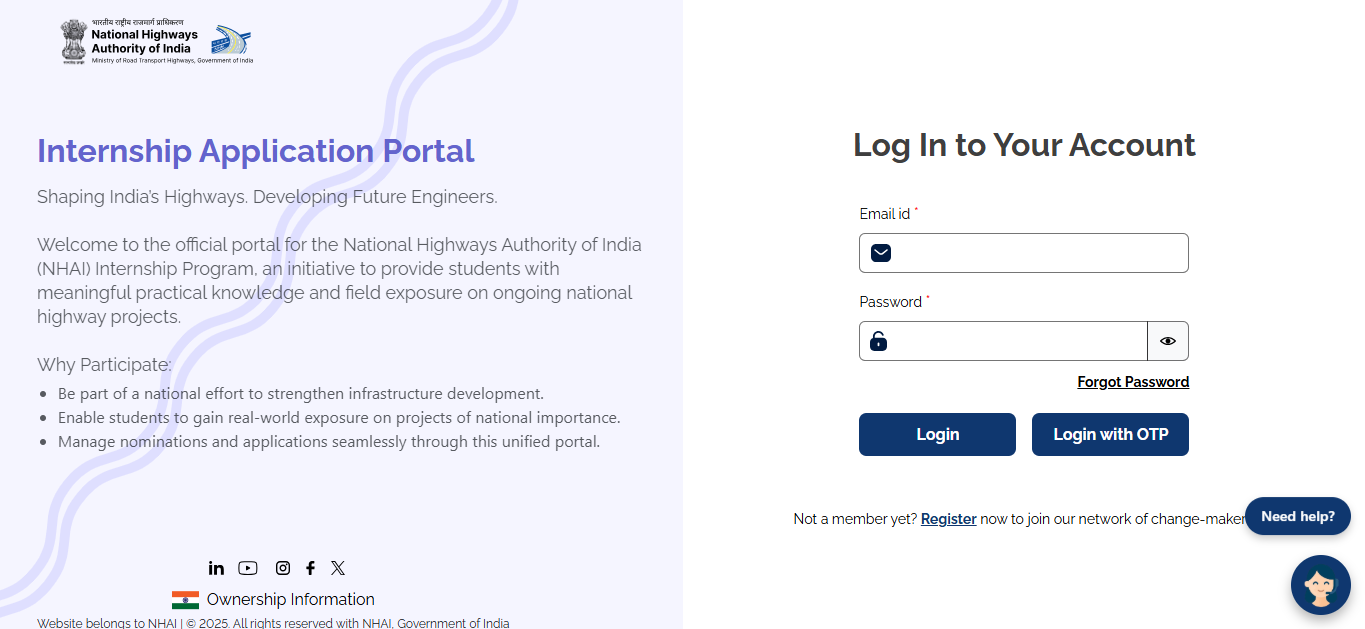Click the Facebook icon
The height and width of the screenshot is (629, 1365).
[310, 567]
